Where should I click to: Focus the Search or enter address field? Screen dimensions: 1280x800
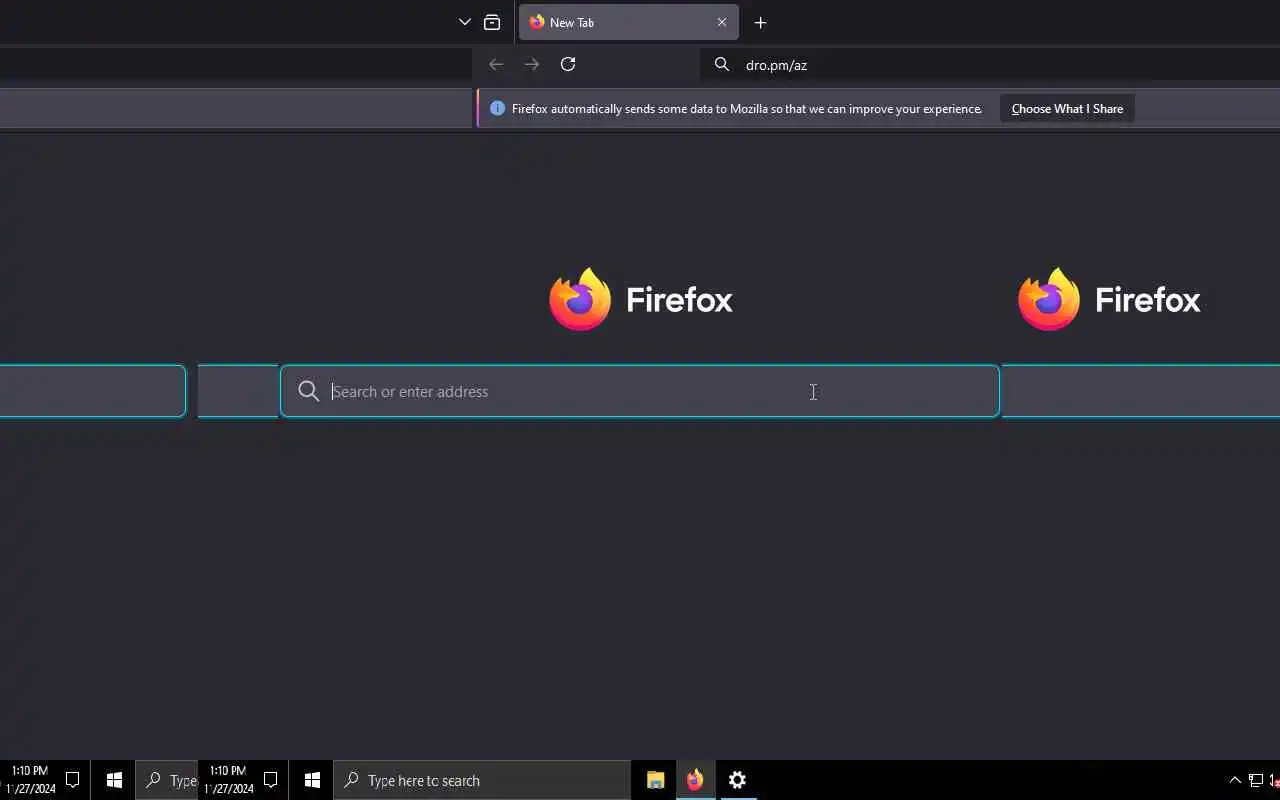coord(640,391)
